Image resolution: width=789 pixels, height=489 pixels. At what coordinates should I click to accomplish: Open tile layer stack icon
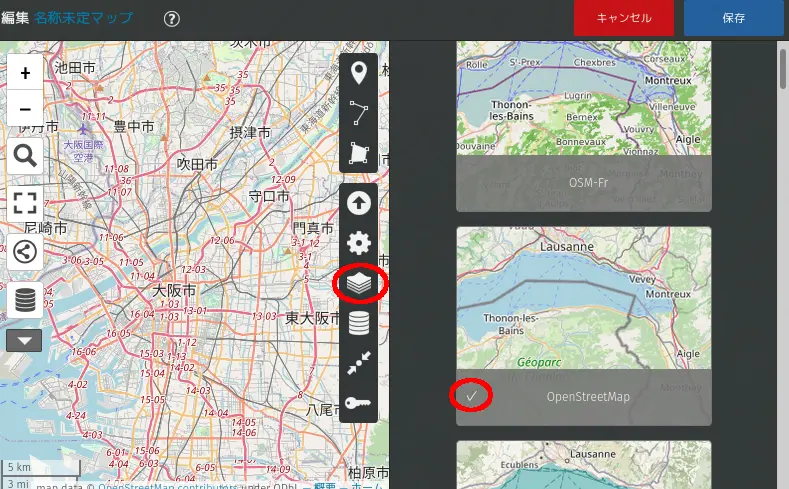point(359,283)
